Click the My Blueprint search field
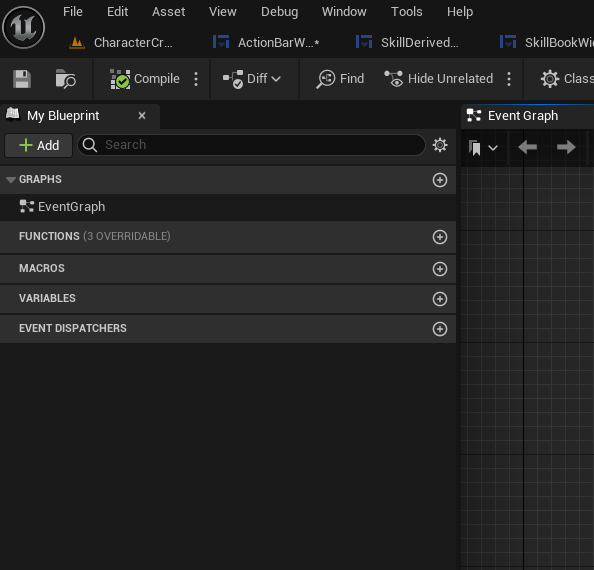The image size is (594, 570). pyautogui.click(x=252, y=145)
